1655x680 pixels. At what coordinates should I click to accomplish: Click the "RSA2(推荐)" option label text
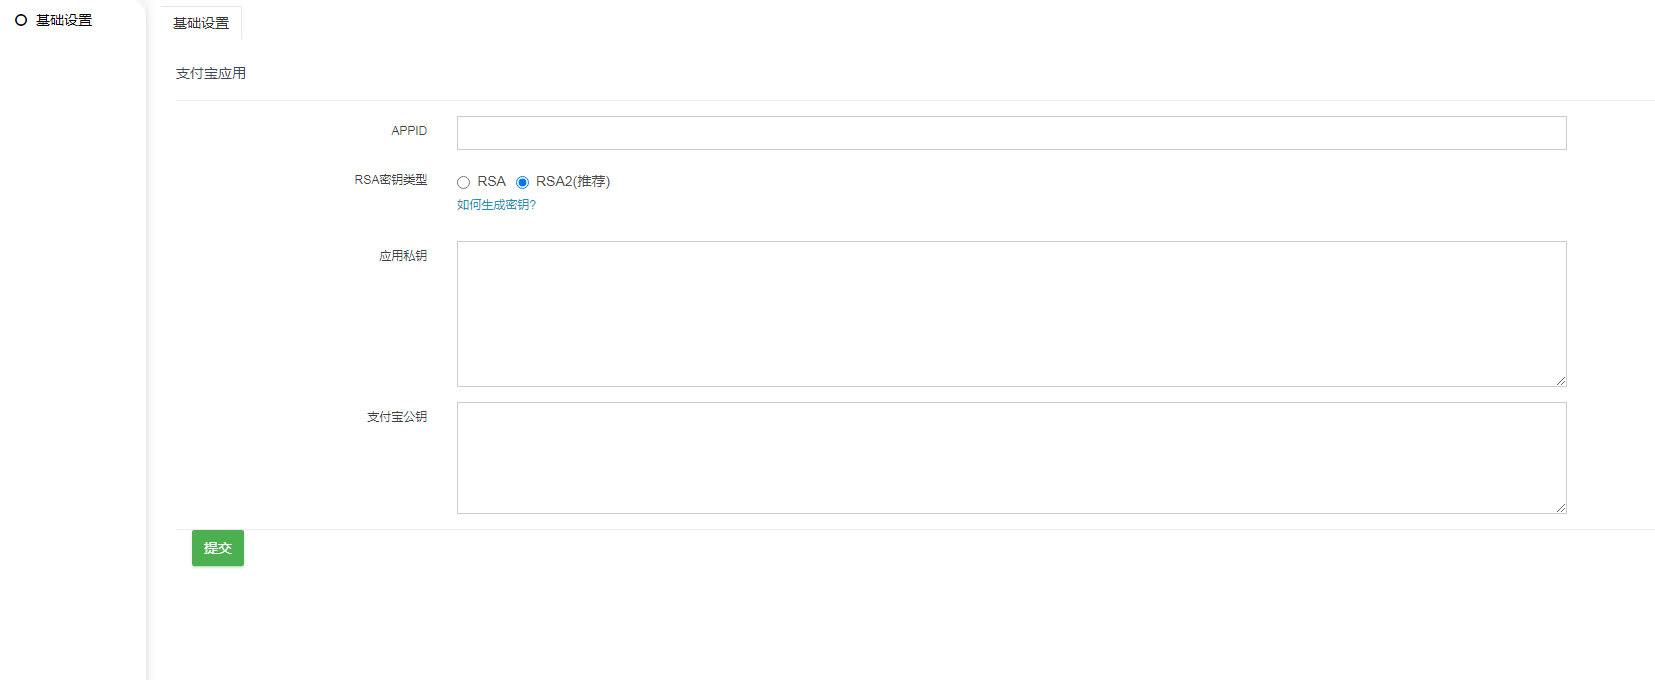tap(573, 181)
